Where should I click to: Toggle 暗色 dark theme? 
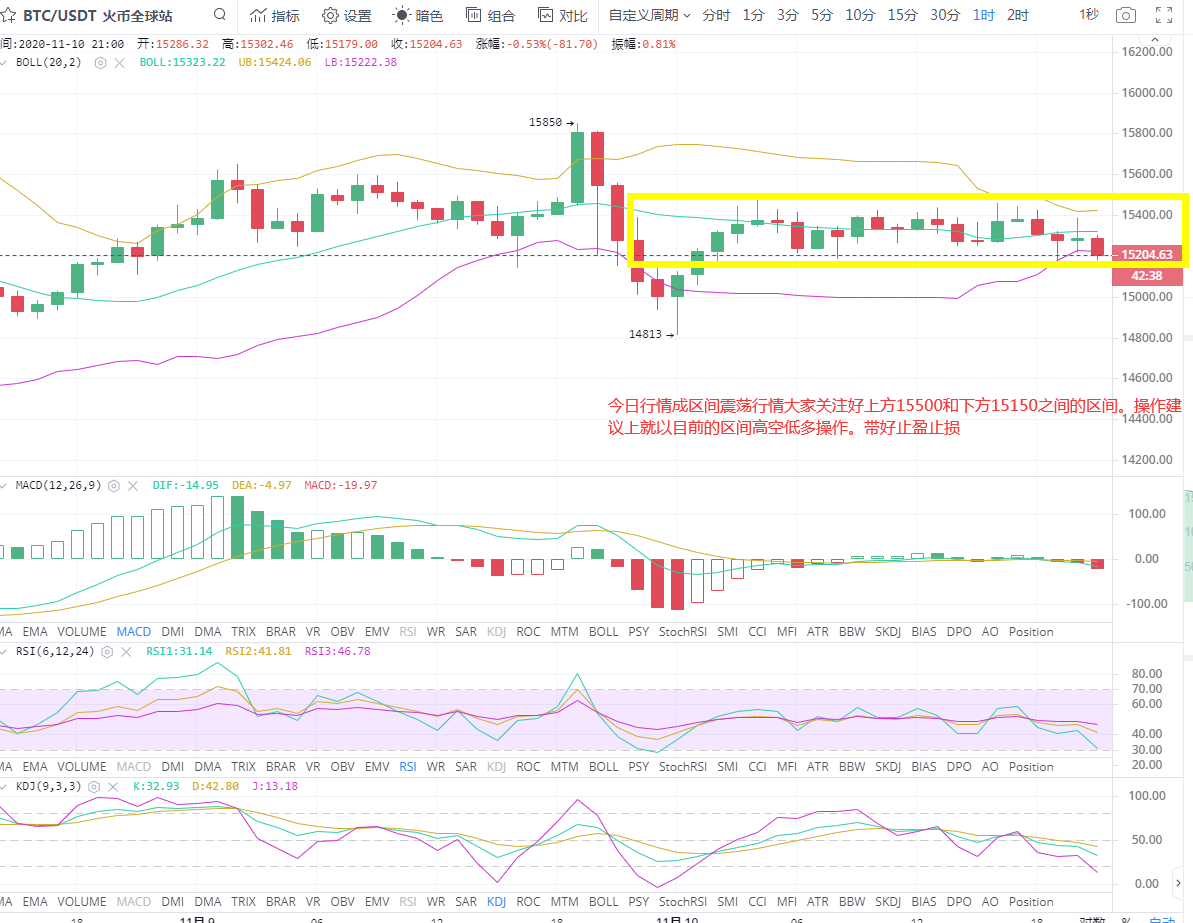[x=417, y=16]
